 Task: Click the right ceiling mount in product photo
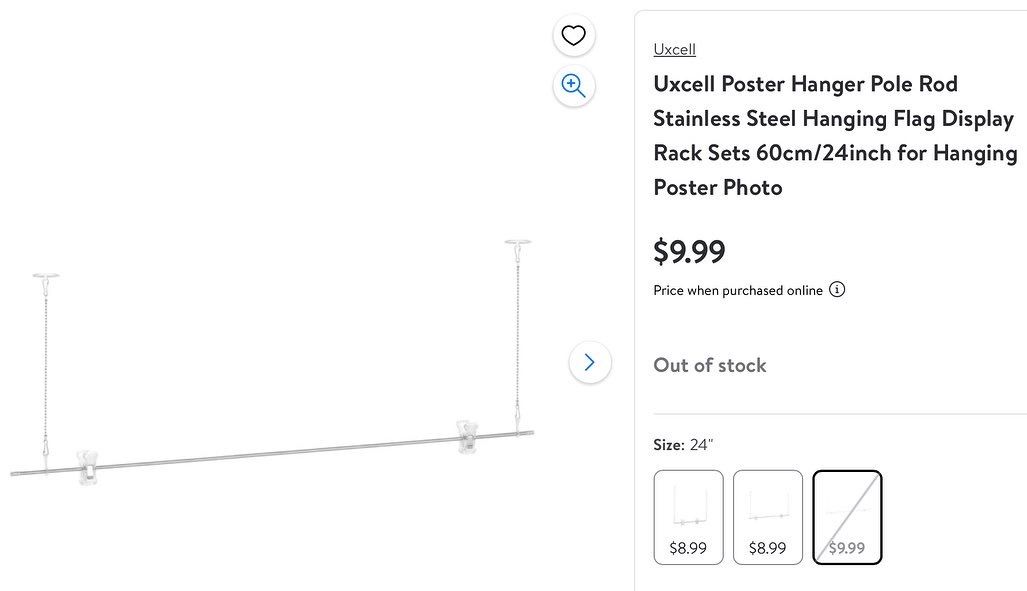click(518, 244)
